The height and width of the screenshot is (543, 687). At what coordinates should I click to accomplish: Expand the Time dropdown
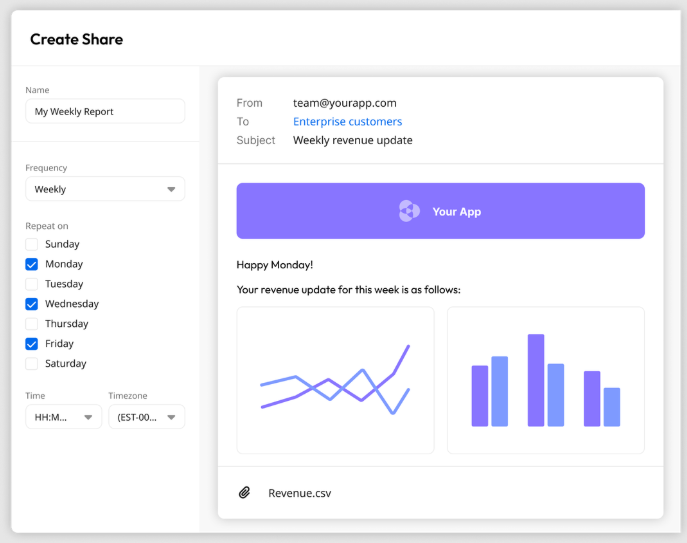pos(63,417)
